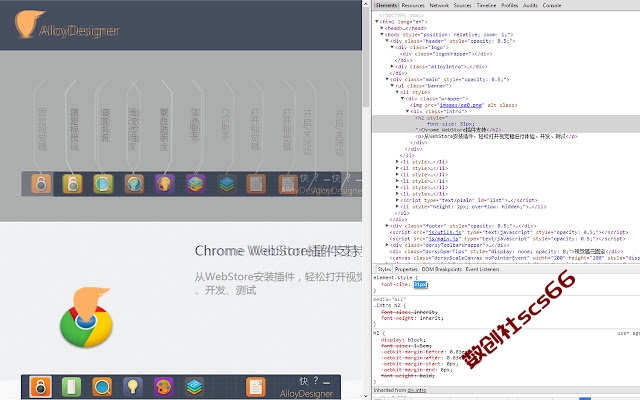The width and height of the screenshot is (640, 400).
Task: Collapse the div class="logo" node
Action: point(392,47)
